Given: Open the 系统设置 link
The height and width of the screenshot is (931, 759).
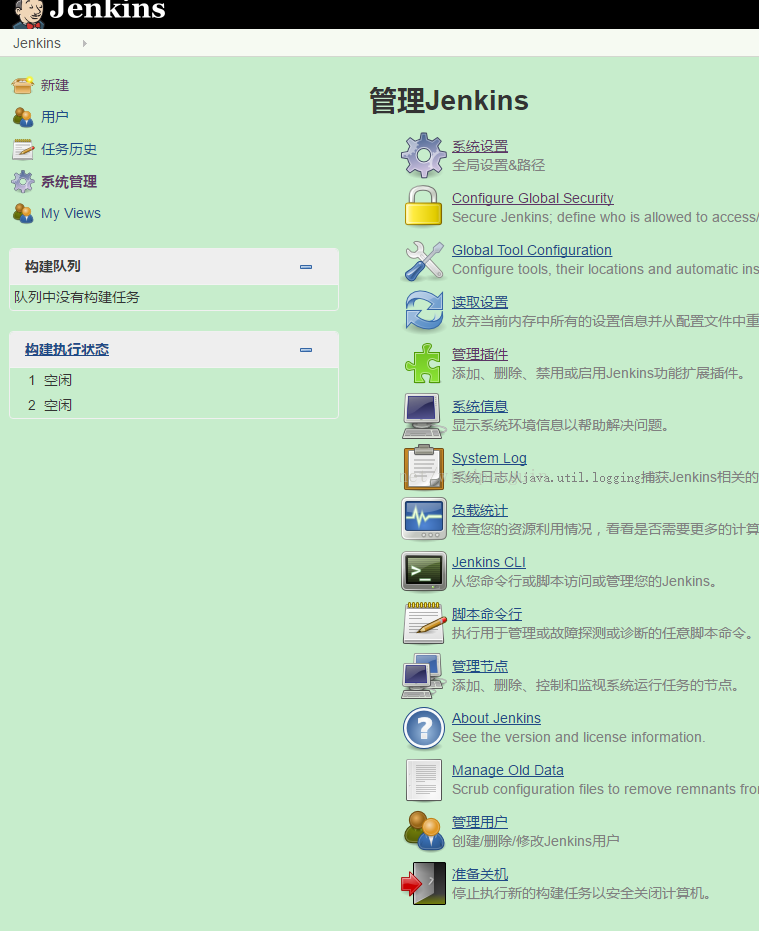Looking at the screenshot, I should (480, 146).
